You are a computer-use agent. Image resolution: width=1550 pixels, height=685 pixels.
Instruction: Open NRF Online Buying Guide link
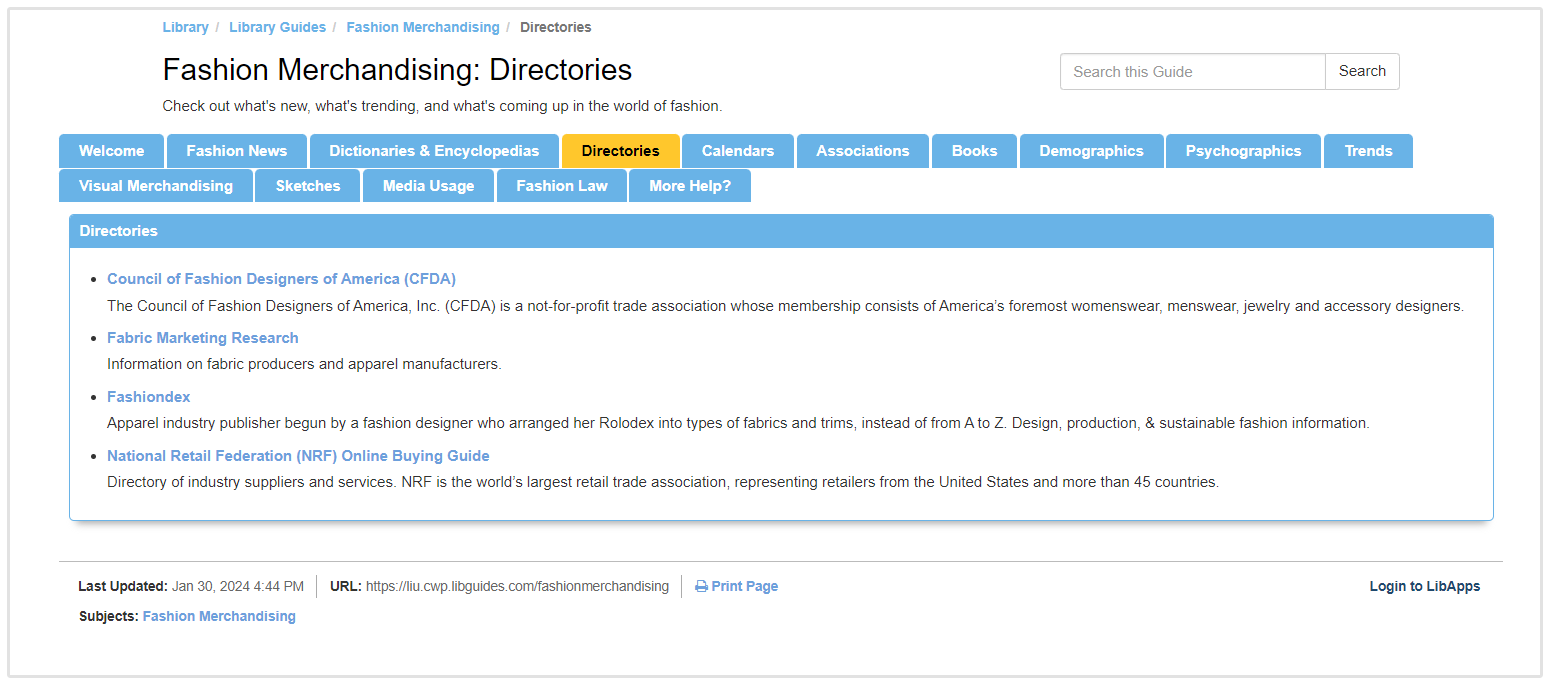(298, 456)
